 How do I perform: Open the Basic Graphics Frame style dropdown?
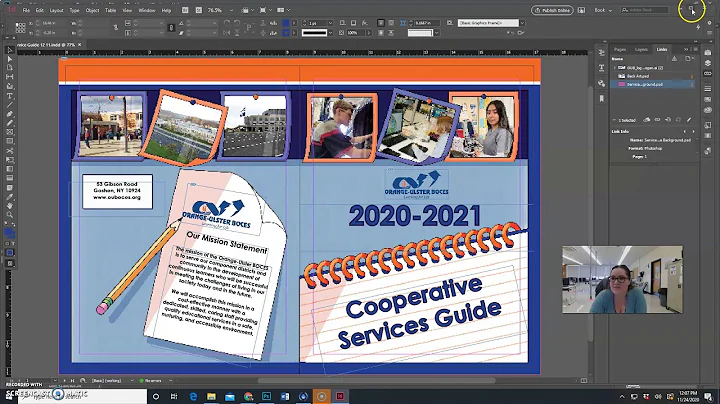(522, 23)
